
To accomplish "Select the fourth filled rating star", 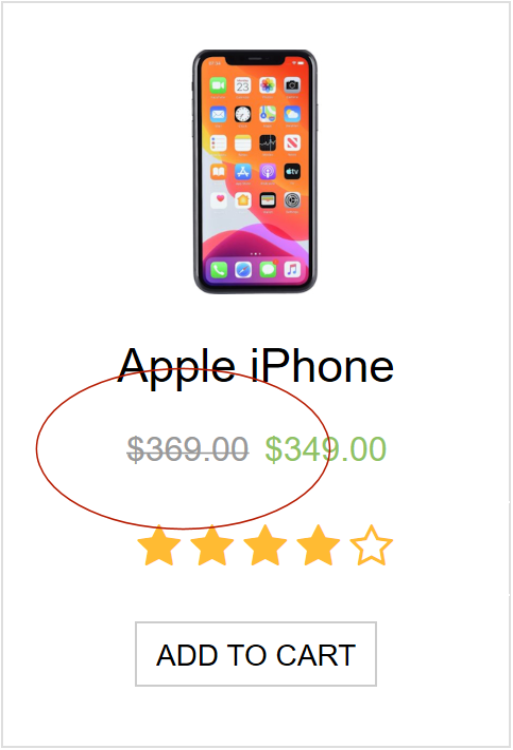I will coord(318,546).
